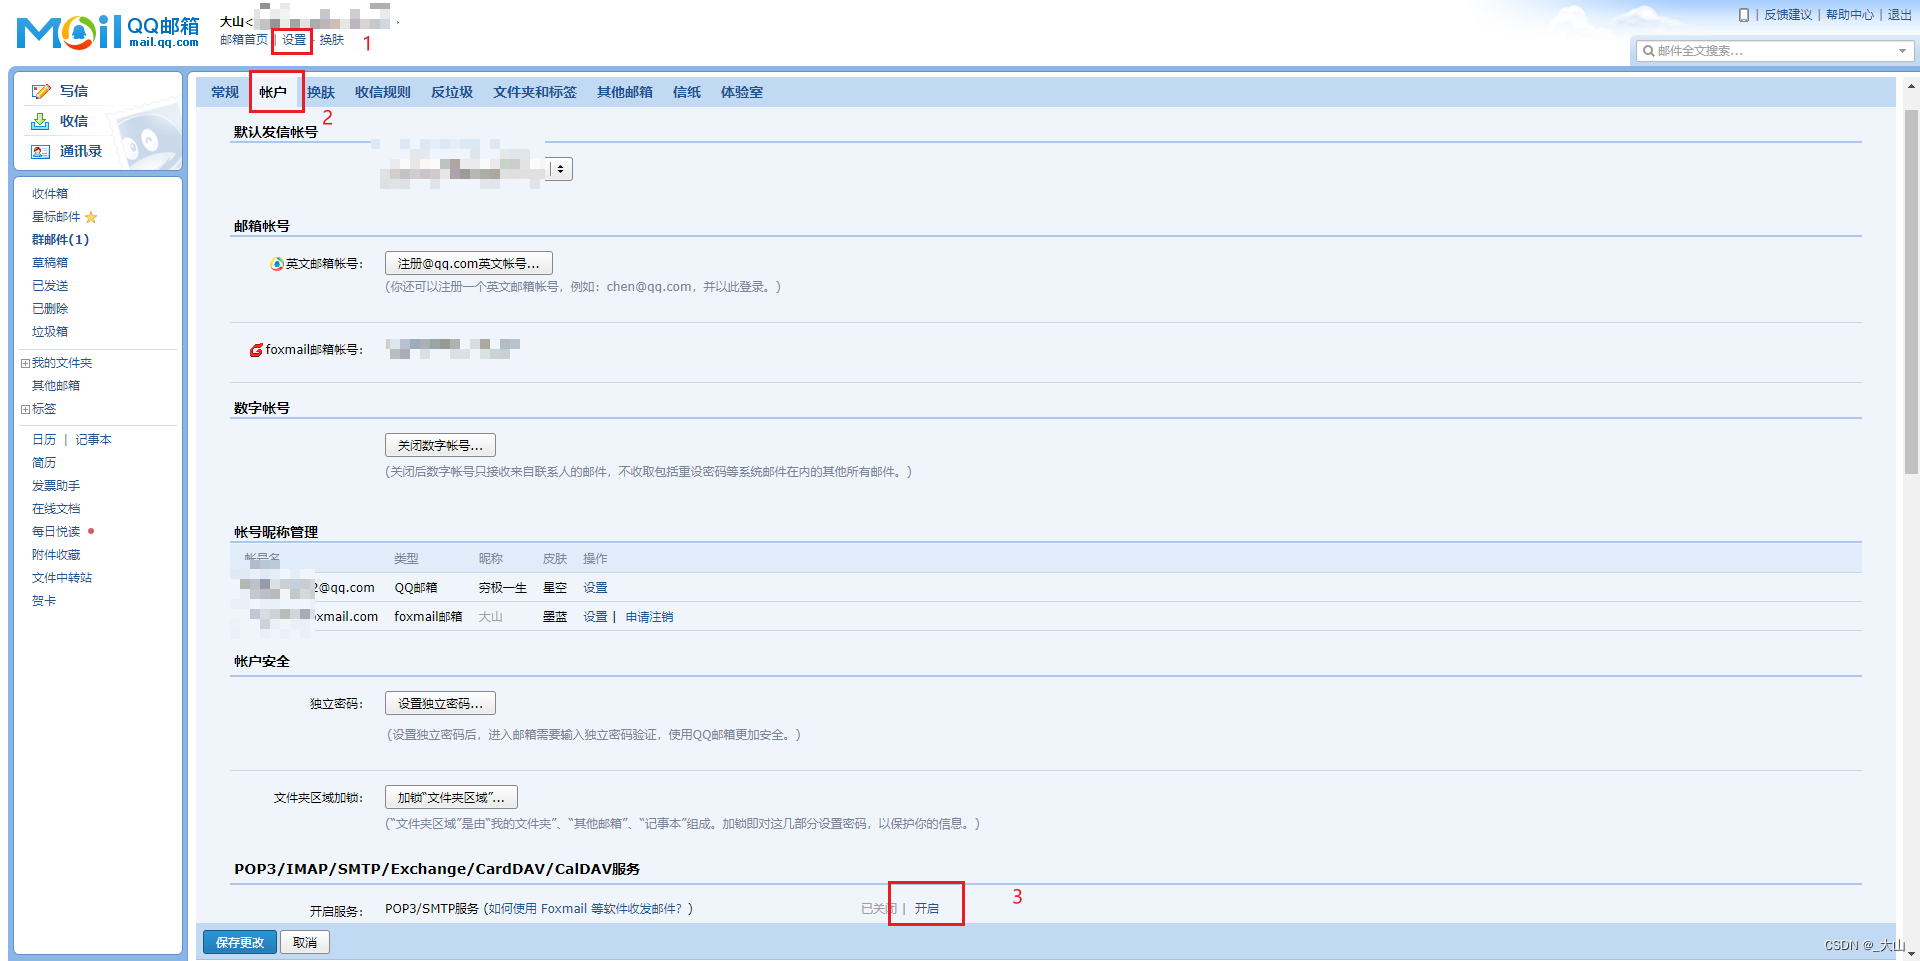Click 设置 for the foxmail邮箱 row
Screen dimensions: 1920x961
pyautogui.click(x=595, y=617)
